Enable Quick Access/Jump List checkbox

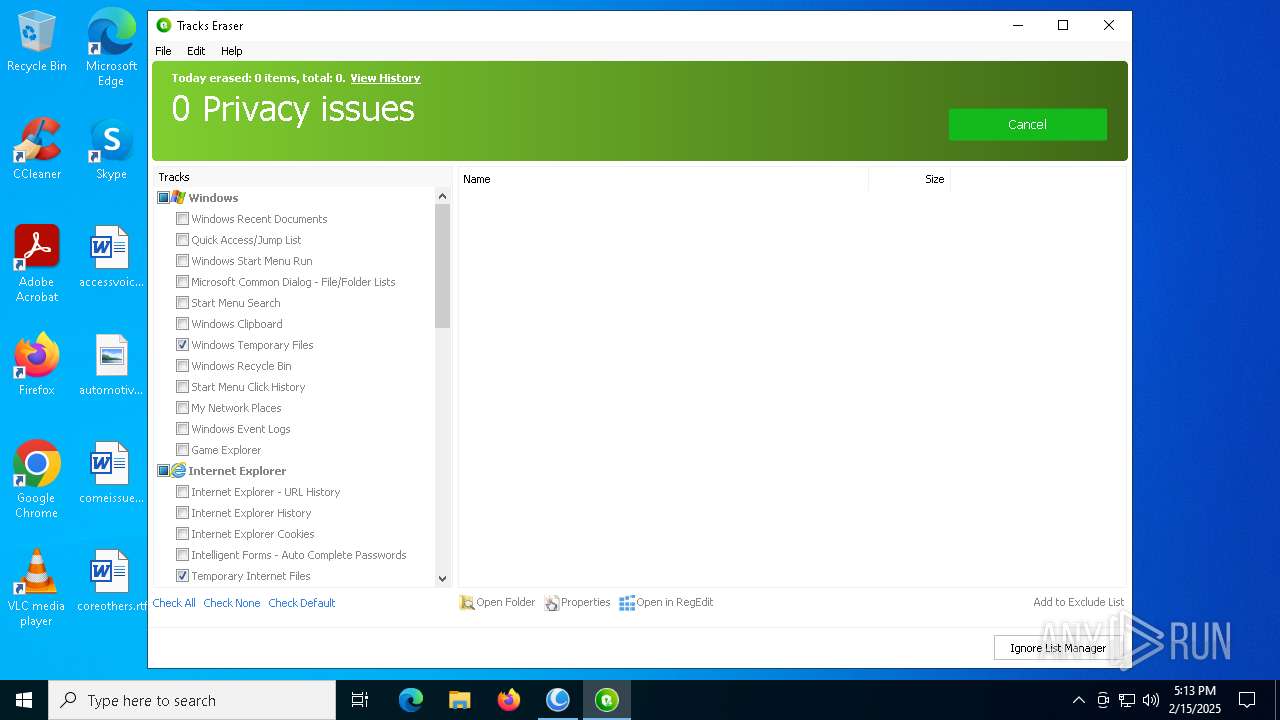[x=182, y=239]
